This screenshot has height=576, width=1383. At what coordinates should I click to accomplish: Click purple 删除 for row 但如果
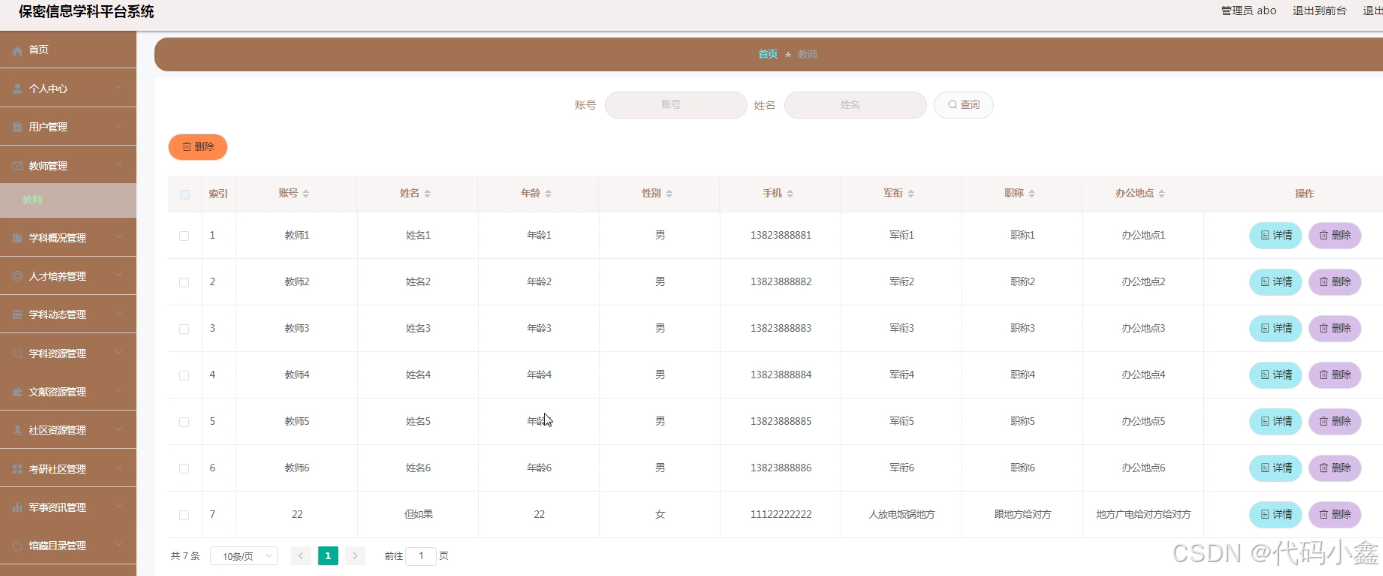pos(1335,514)
